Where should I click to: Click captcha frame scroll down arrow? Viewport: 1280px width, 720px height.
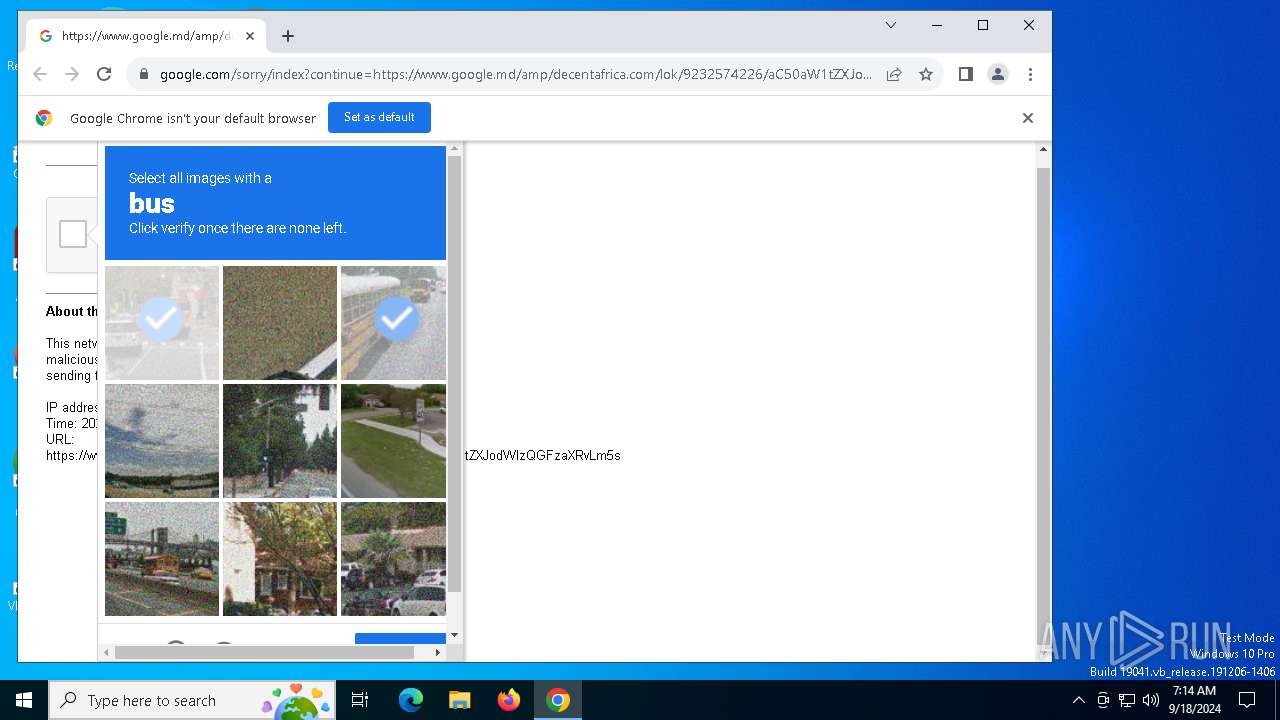[x=455, y=635]
